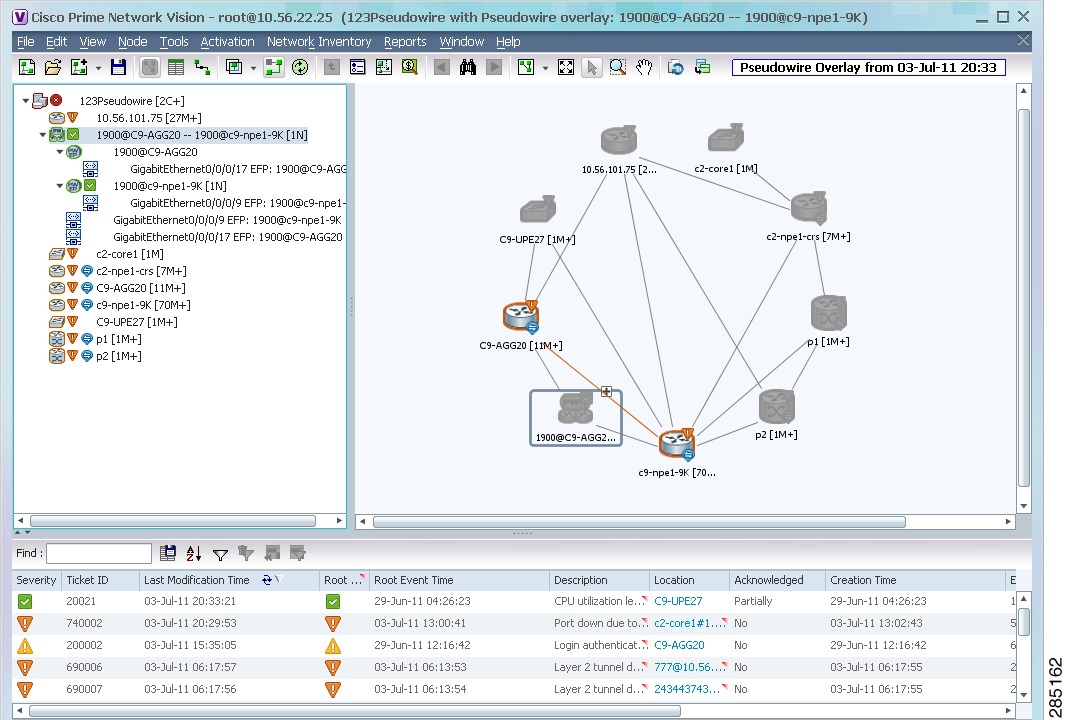1066x720 pixels.
Task: Select the c2-npe1-crs router icon on the map
Action: [x=809, y=207]
